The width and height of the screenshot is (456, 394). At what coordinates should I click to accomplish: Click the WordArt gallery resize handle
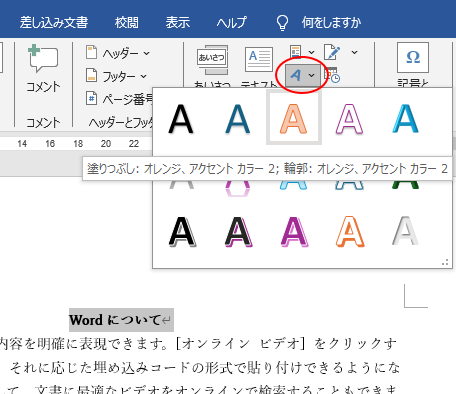tap(445, 262)
